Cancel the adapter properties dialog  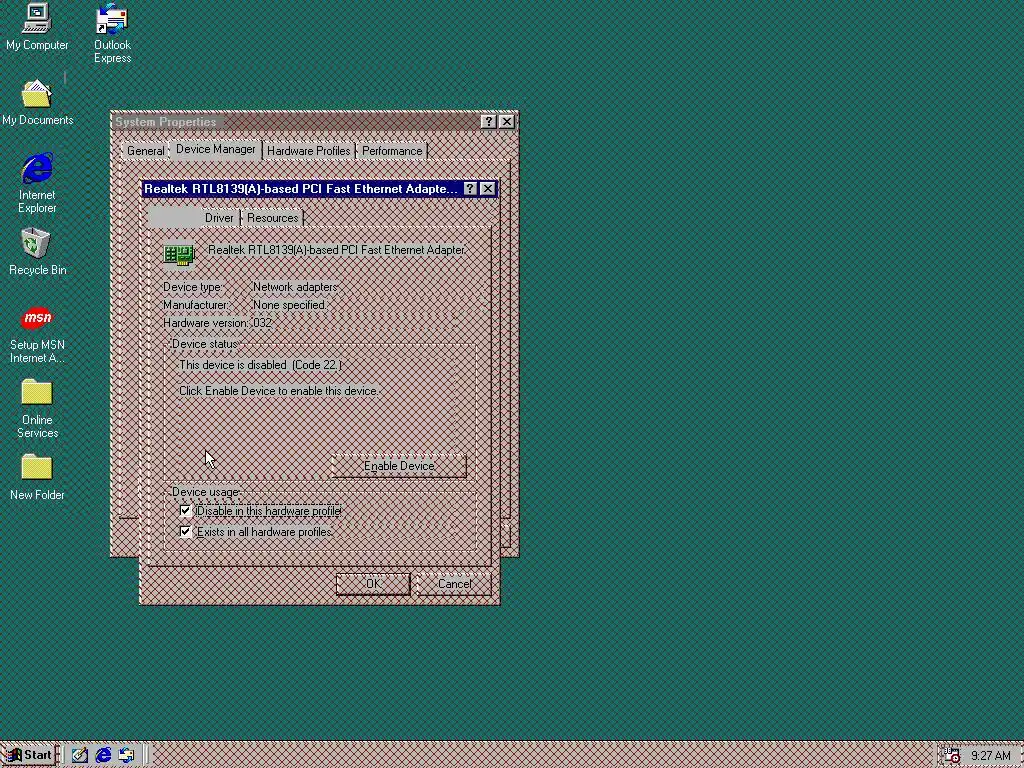click(454, 584)
